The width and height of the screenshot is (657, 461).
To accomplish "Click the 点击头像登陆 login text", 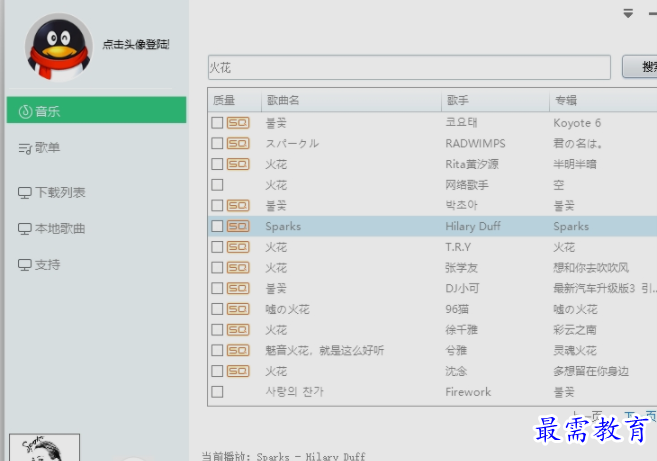I will tap(136, 44).
